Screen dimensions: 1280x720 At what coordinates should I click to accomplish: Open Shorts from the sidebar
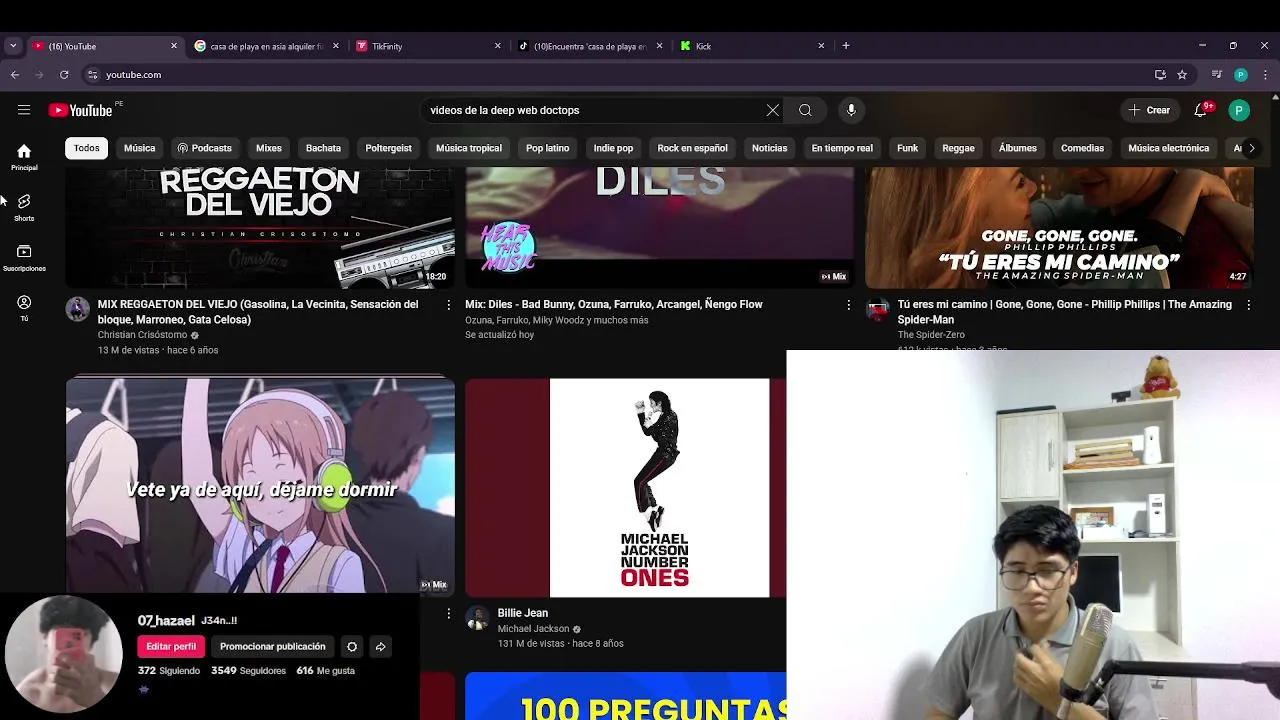click(x=24, y=207)
